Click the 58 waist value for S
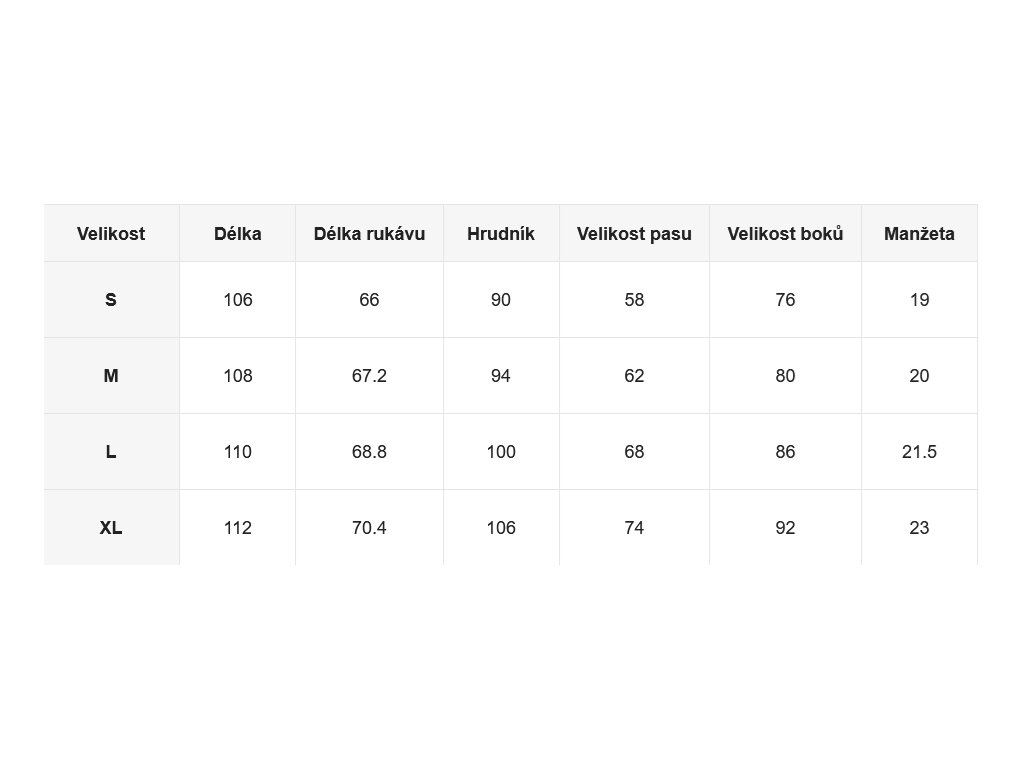This screenshot has height=768, width=1024. coord(634,300)
